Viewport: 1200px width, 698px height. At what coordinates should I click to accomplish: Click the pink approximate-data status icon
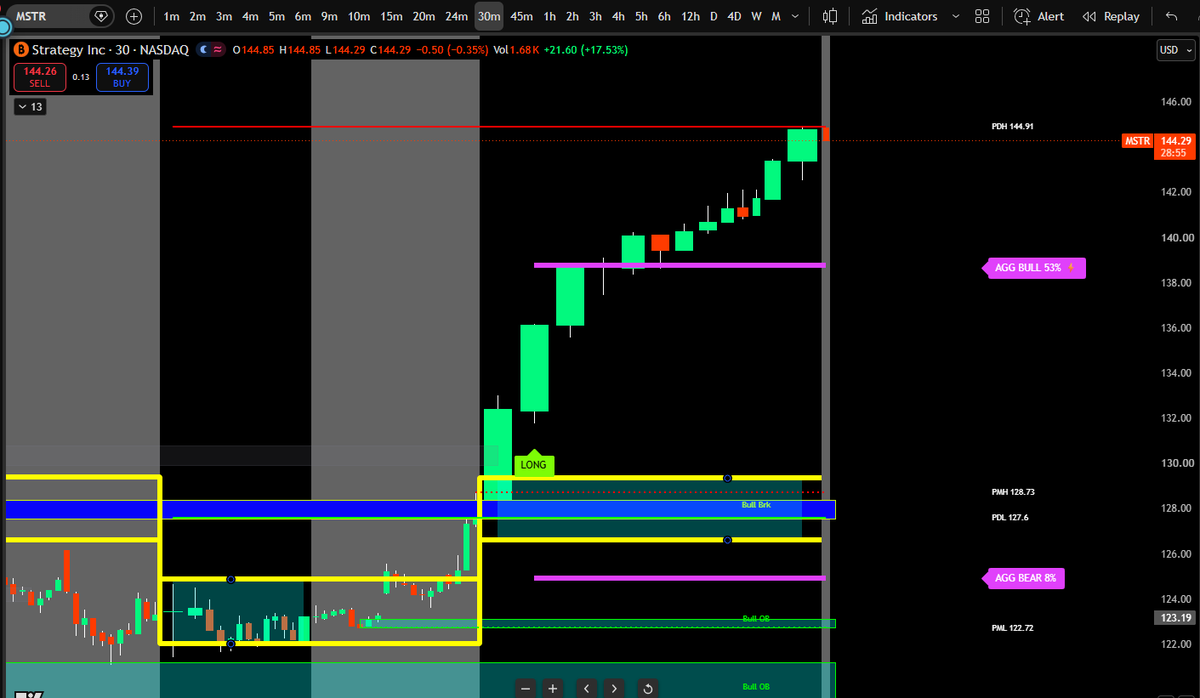(x=219, y=49)
